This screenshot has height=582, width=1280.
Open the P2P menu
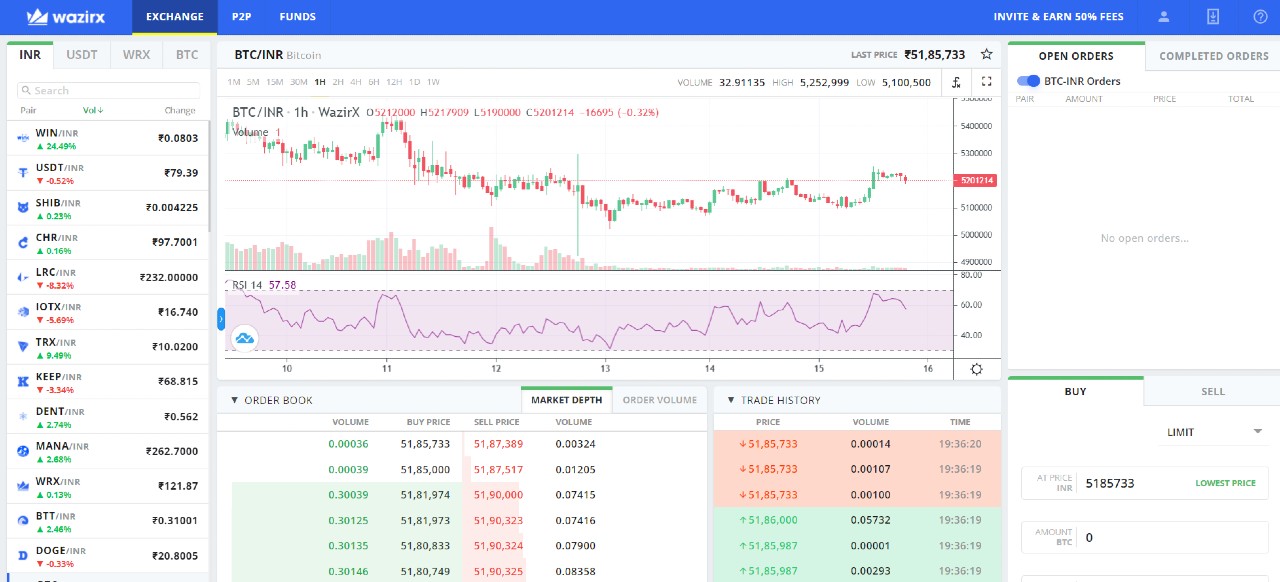coord(241,17)
